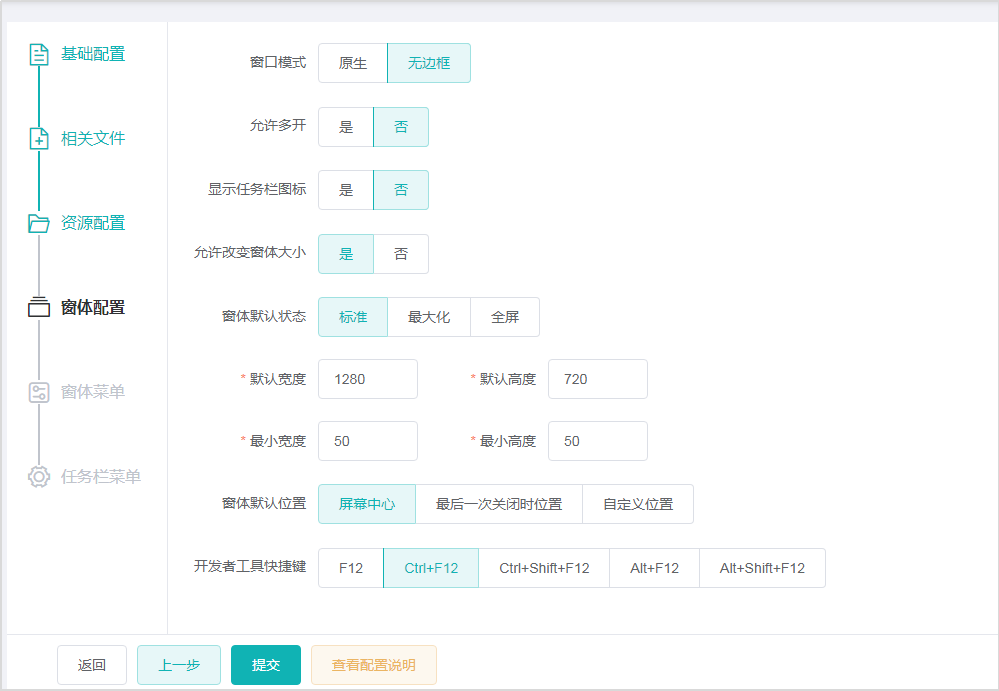
Task: Click the 窗体配置 window icon
Action: coord(39,308)
